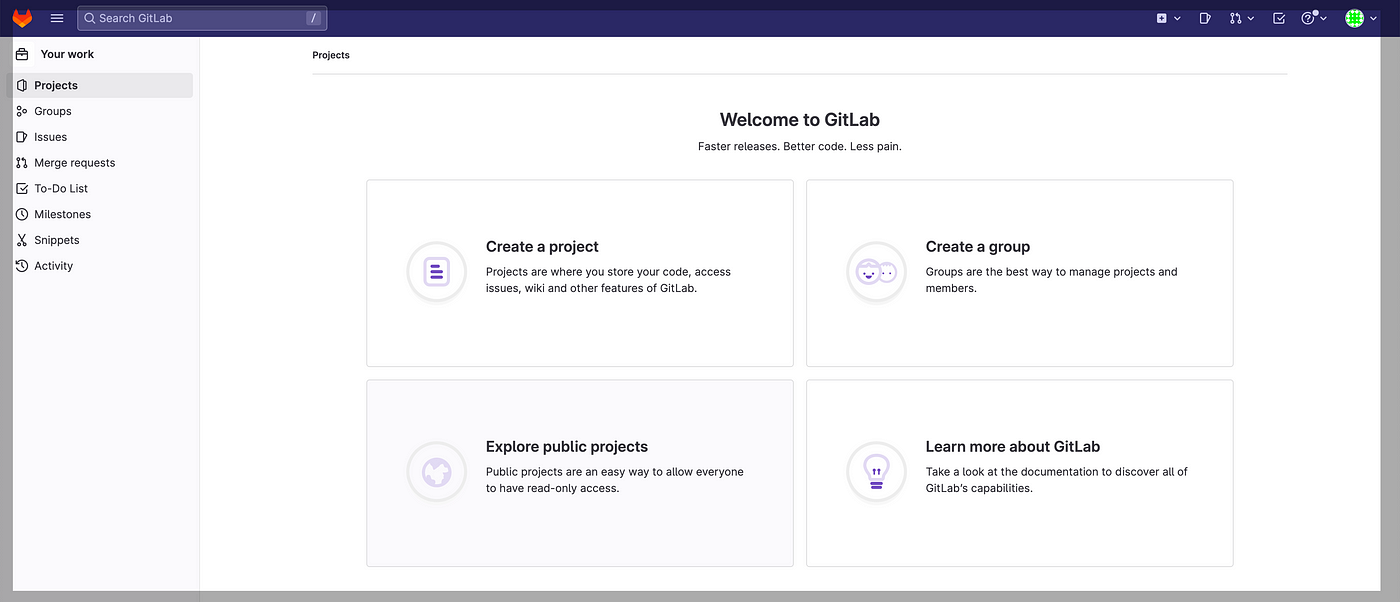1400x602 pixels.
Task: Click the Snippets scissors icon
Action: (22, 240)
